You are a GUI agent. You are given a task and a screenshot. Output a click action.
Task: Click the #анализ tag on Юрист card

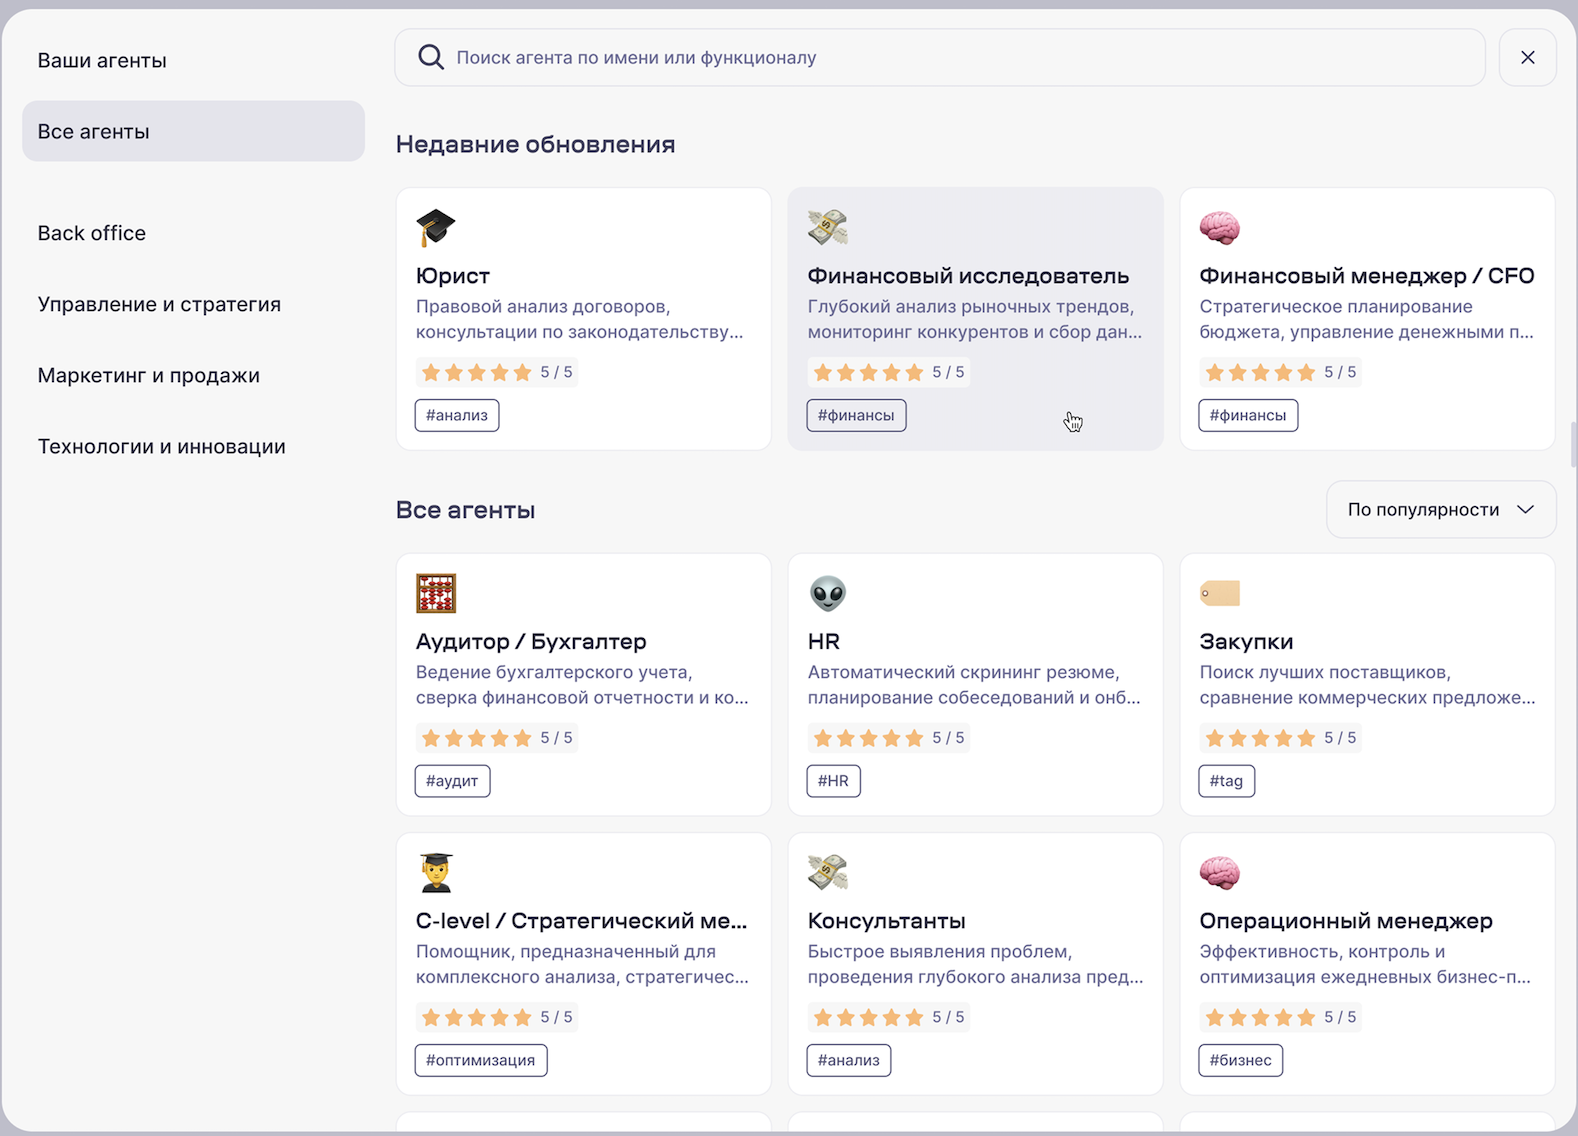(x=457, y=415)
